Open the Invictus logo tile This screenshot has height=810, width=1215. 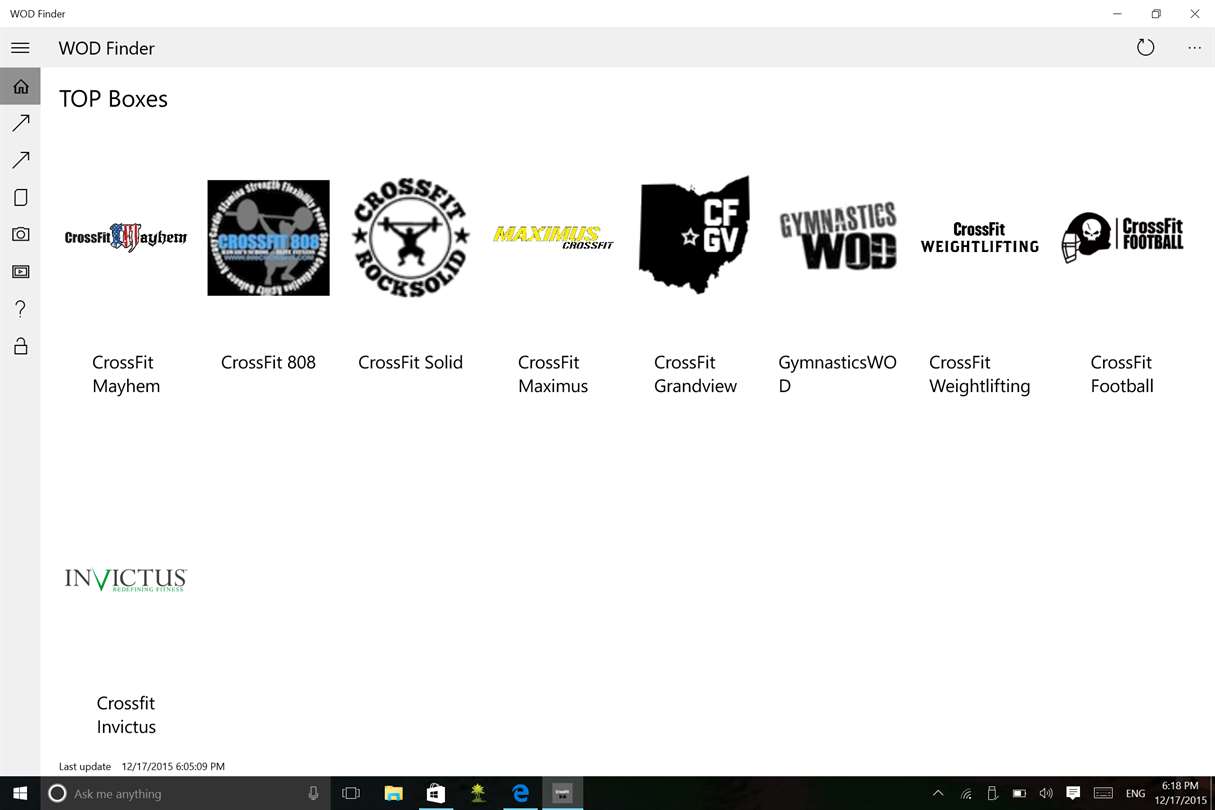(126, 579)
